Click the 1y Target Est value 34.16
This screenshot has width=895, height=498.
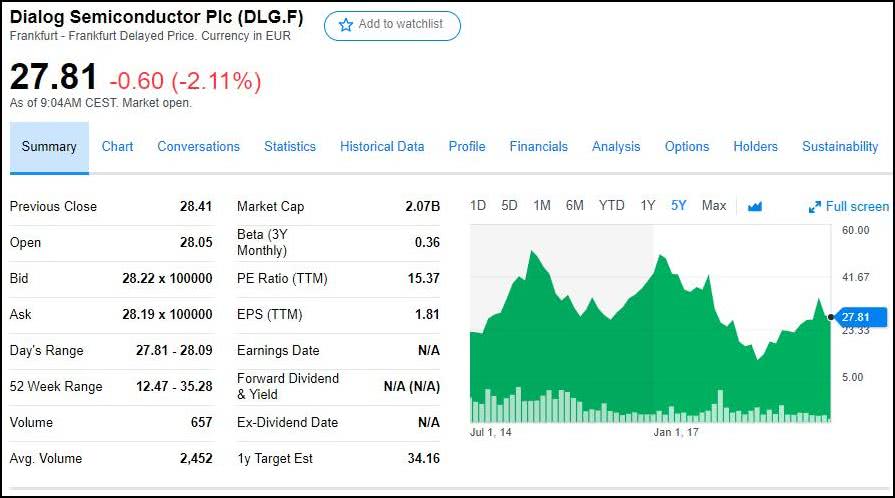pos(424,458)
